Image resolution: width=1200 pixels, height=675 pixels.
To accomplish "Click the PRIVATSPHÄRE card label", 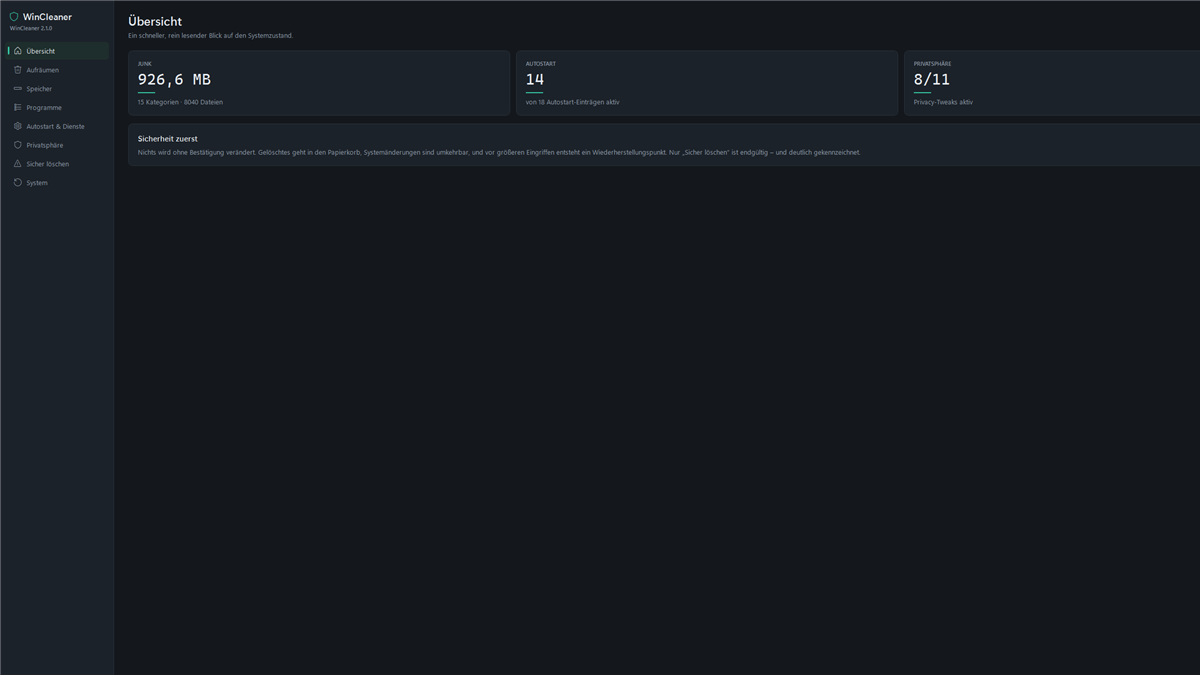I will coord(932,63).
